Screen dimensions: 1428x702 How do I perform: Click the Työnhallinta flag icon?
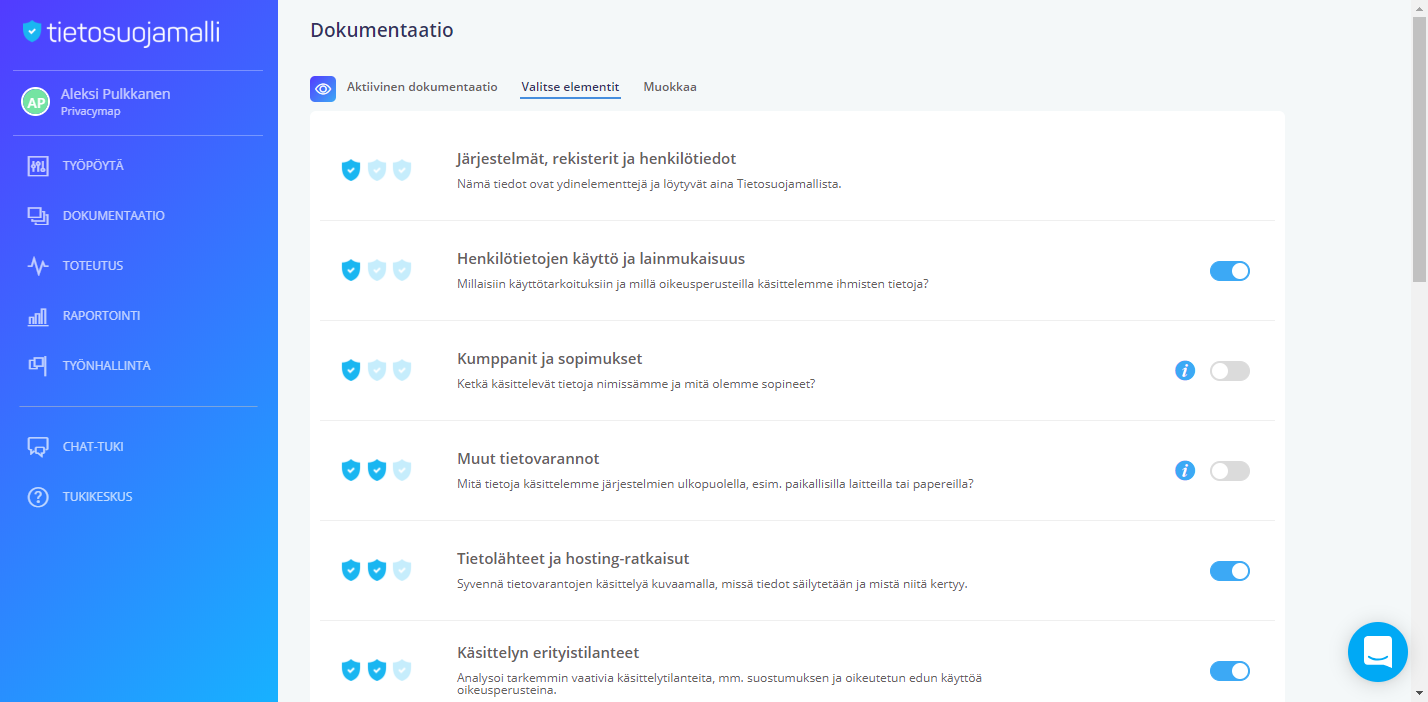38,366
